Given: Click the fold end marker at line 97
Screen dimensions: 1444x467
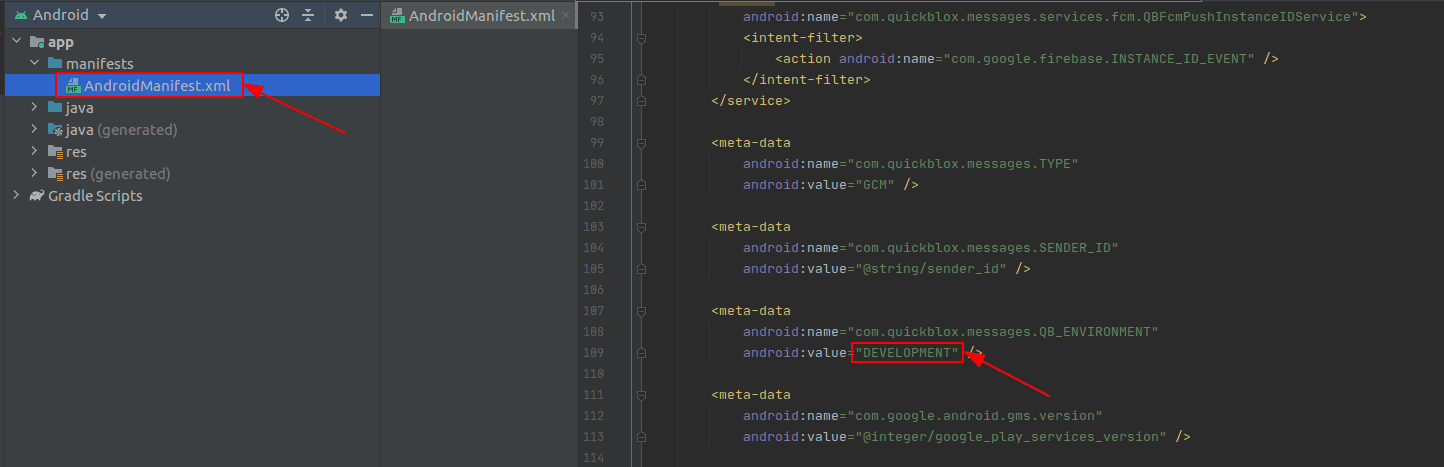Looking at the screenshot, I should pos(641,101).
